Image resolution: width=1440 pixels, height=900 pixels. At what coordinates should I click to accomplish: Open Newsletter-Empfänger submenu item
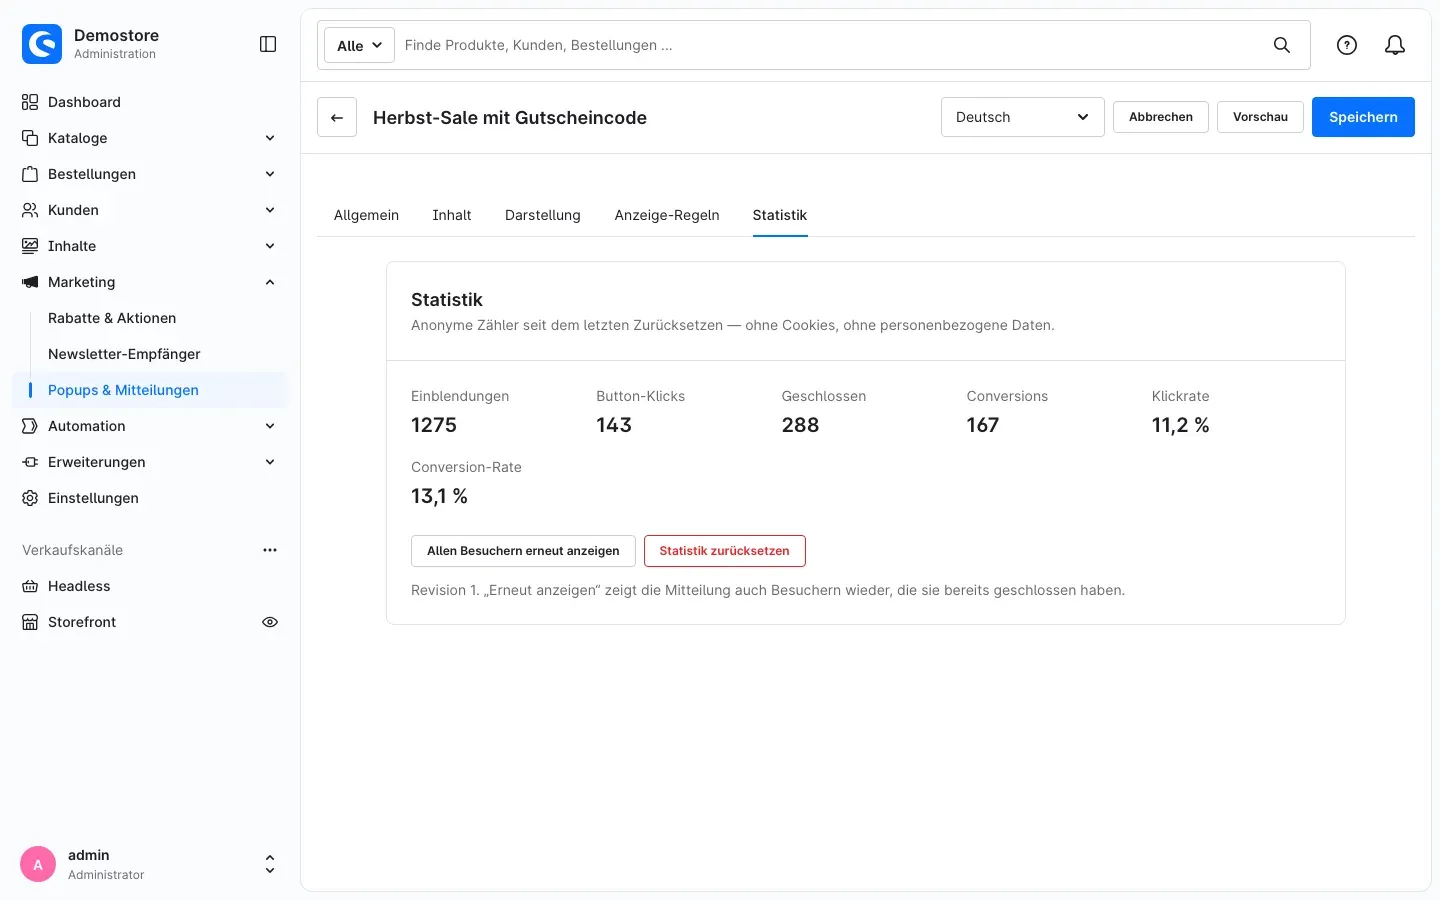coord(124,354)
